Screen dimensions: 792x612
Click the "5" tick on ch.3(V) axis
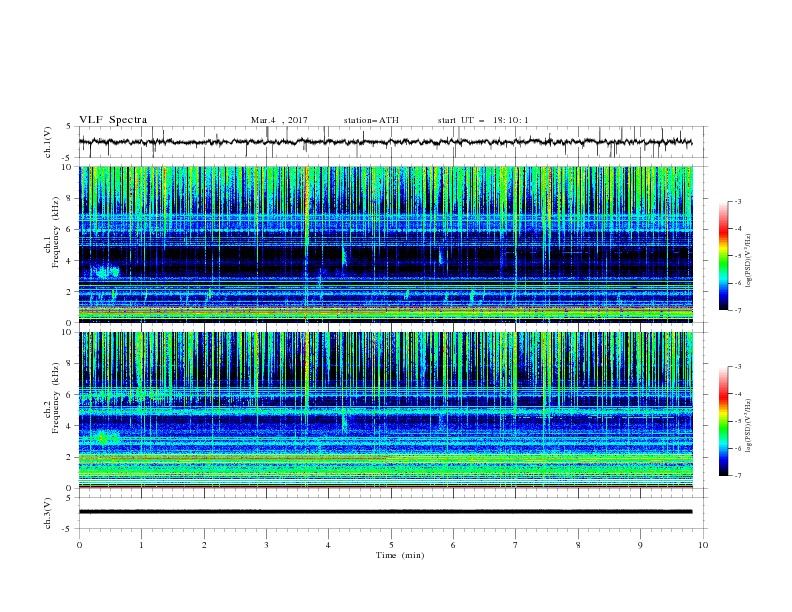(x=69, y=498)
